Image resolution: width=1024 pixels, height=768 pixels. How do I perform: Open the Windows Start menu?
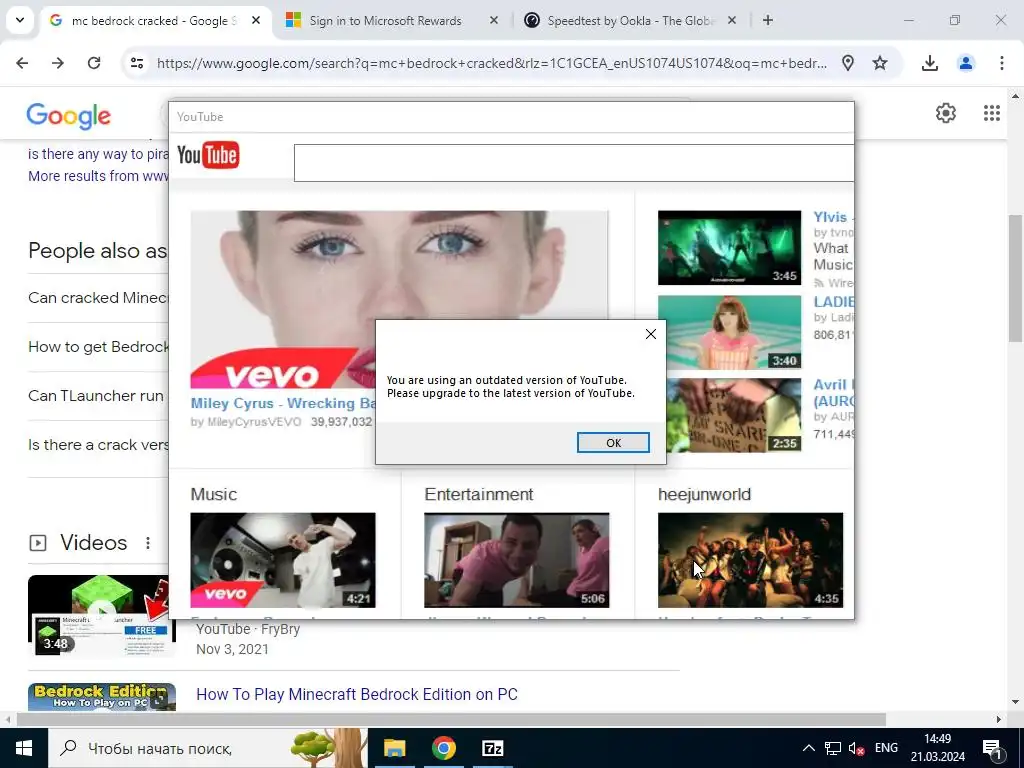click(24, 748)
